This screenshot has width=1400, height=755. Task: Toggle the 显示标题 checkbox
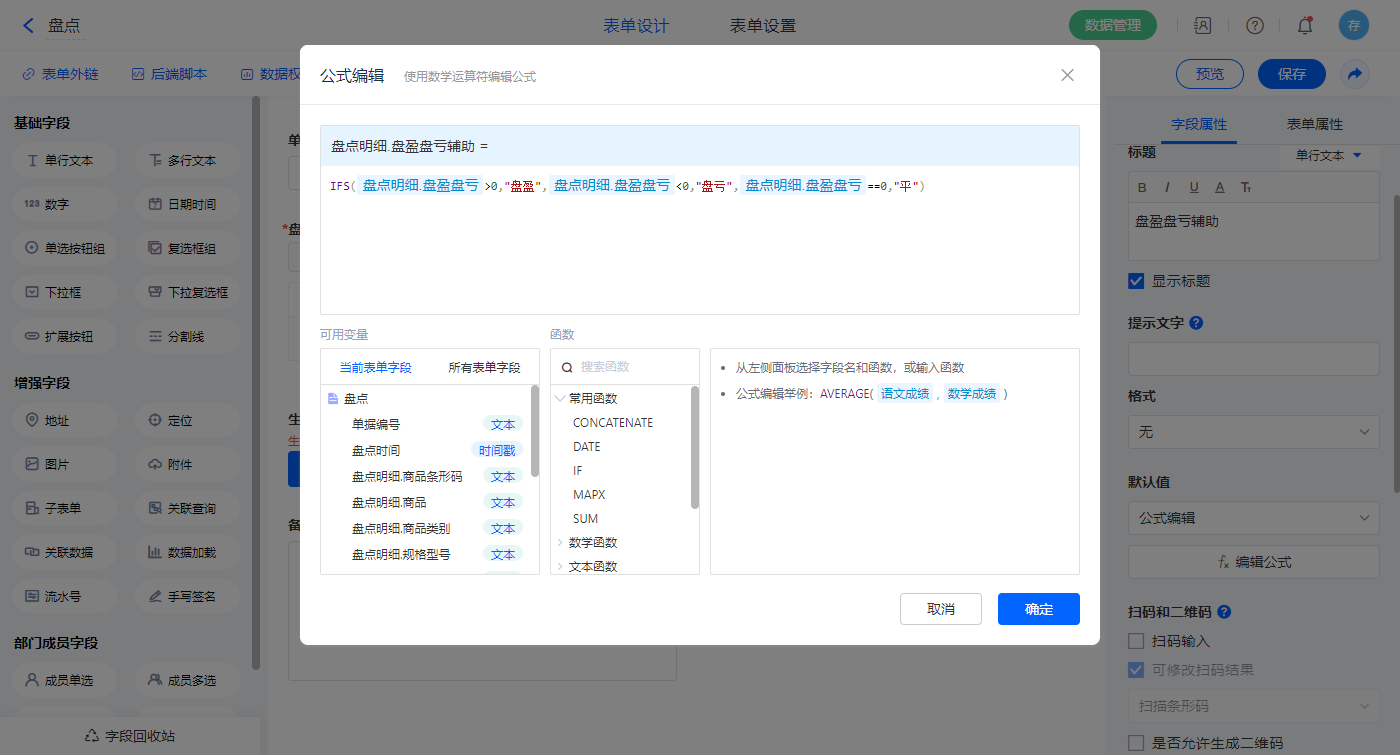1136,281
